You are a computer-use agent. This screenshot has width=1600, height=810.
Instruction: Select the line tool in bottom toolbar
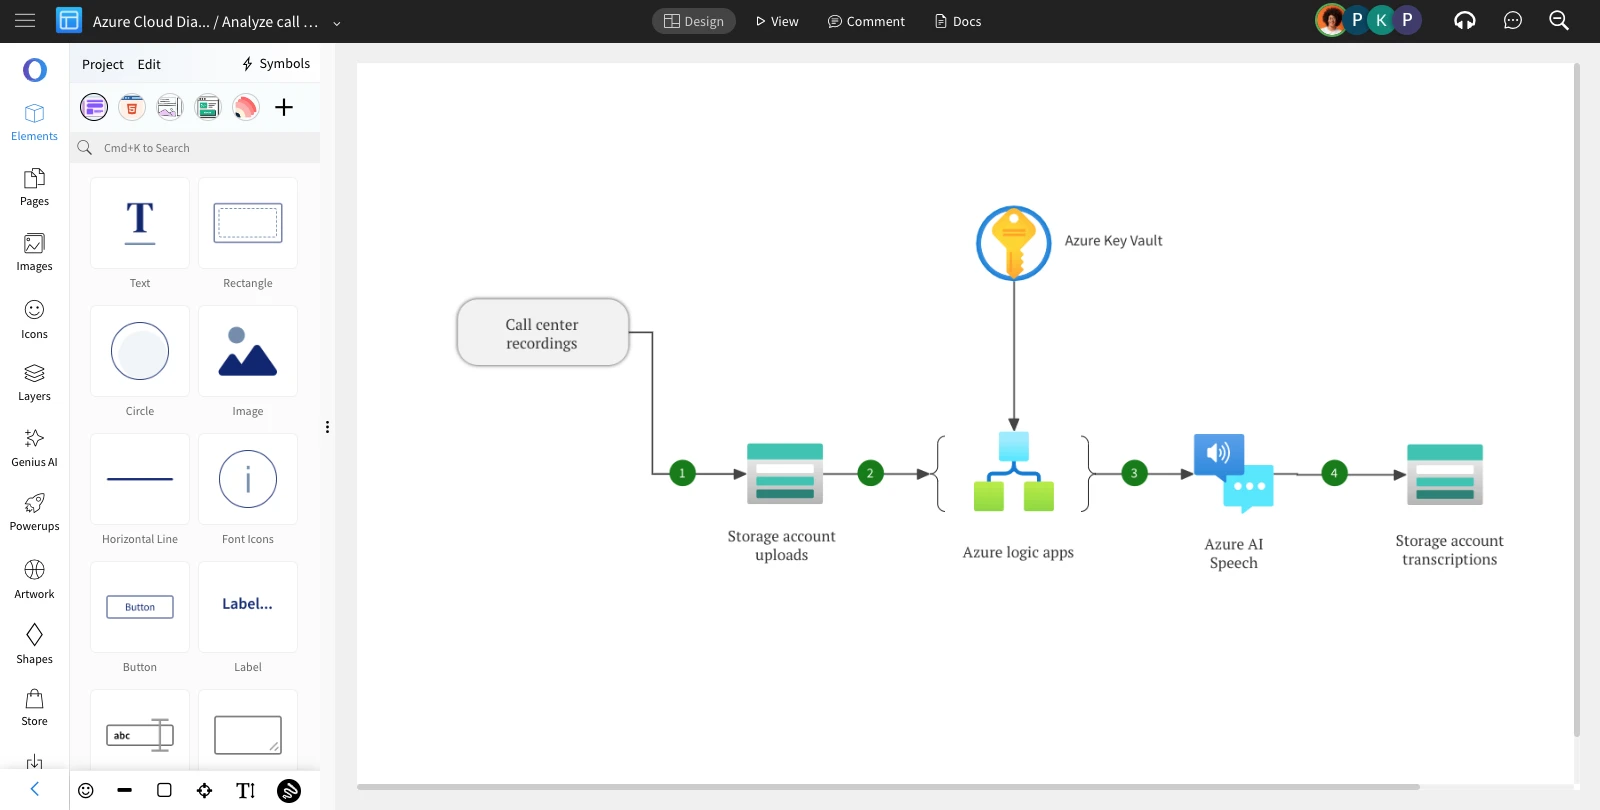pyautogui.click(x=125, y=791)
